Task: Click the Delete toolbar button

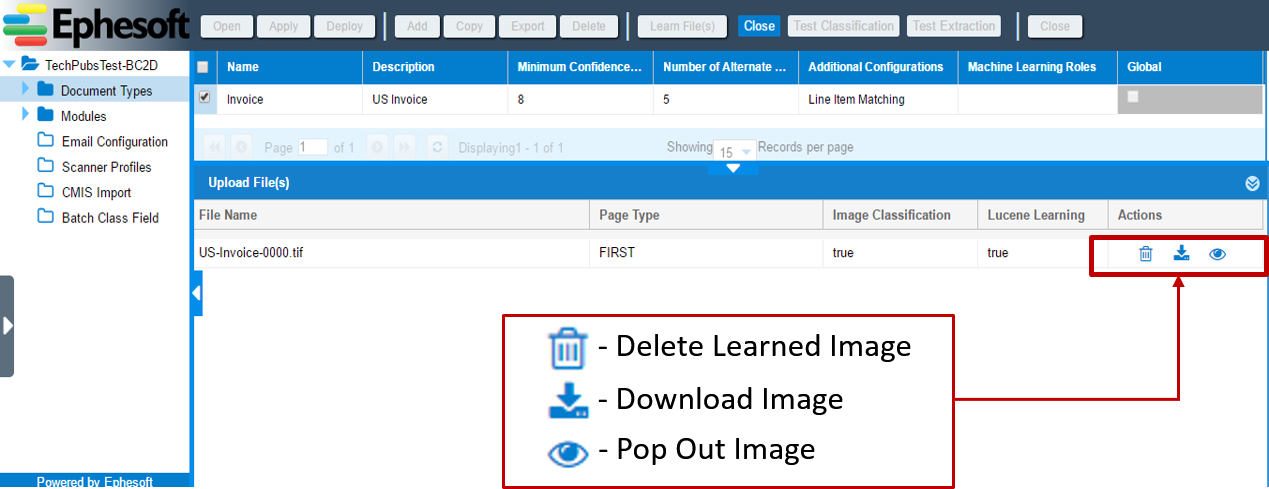Action: point(589,26)
